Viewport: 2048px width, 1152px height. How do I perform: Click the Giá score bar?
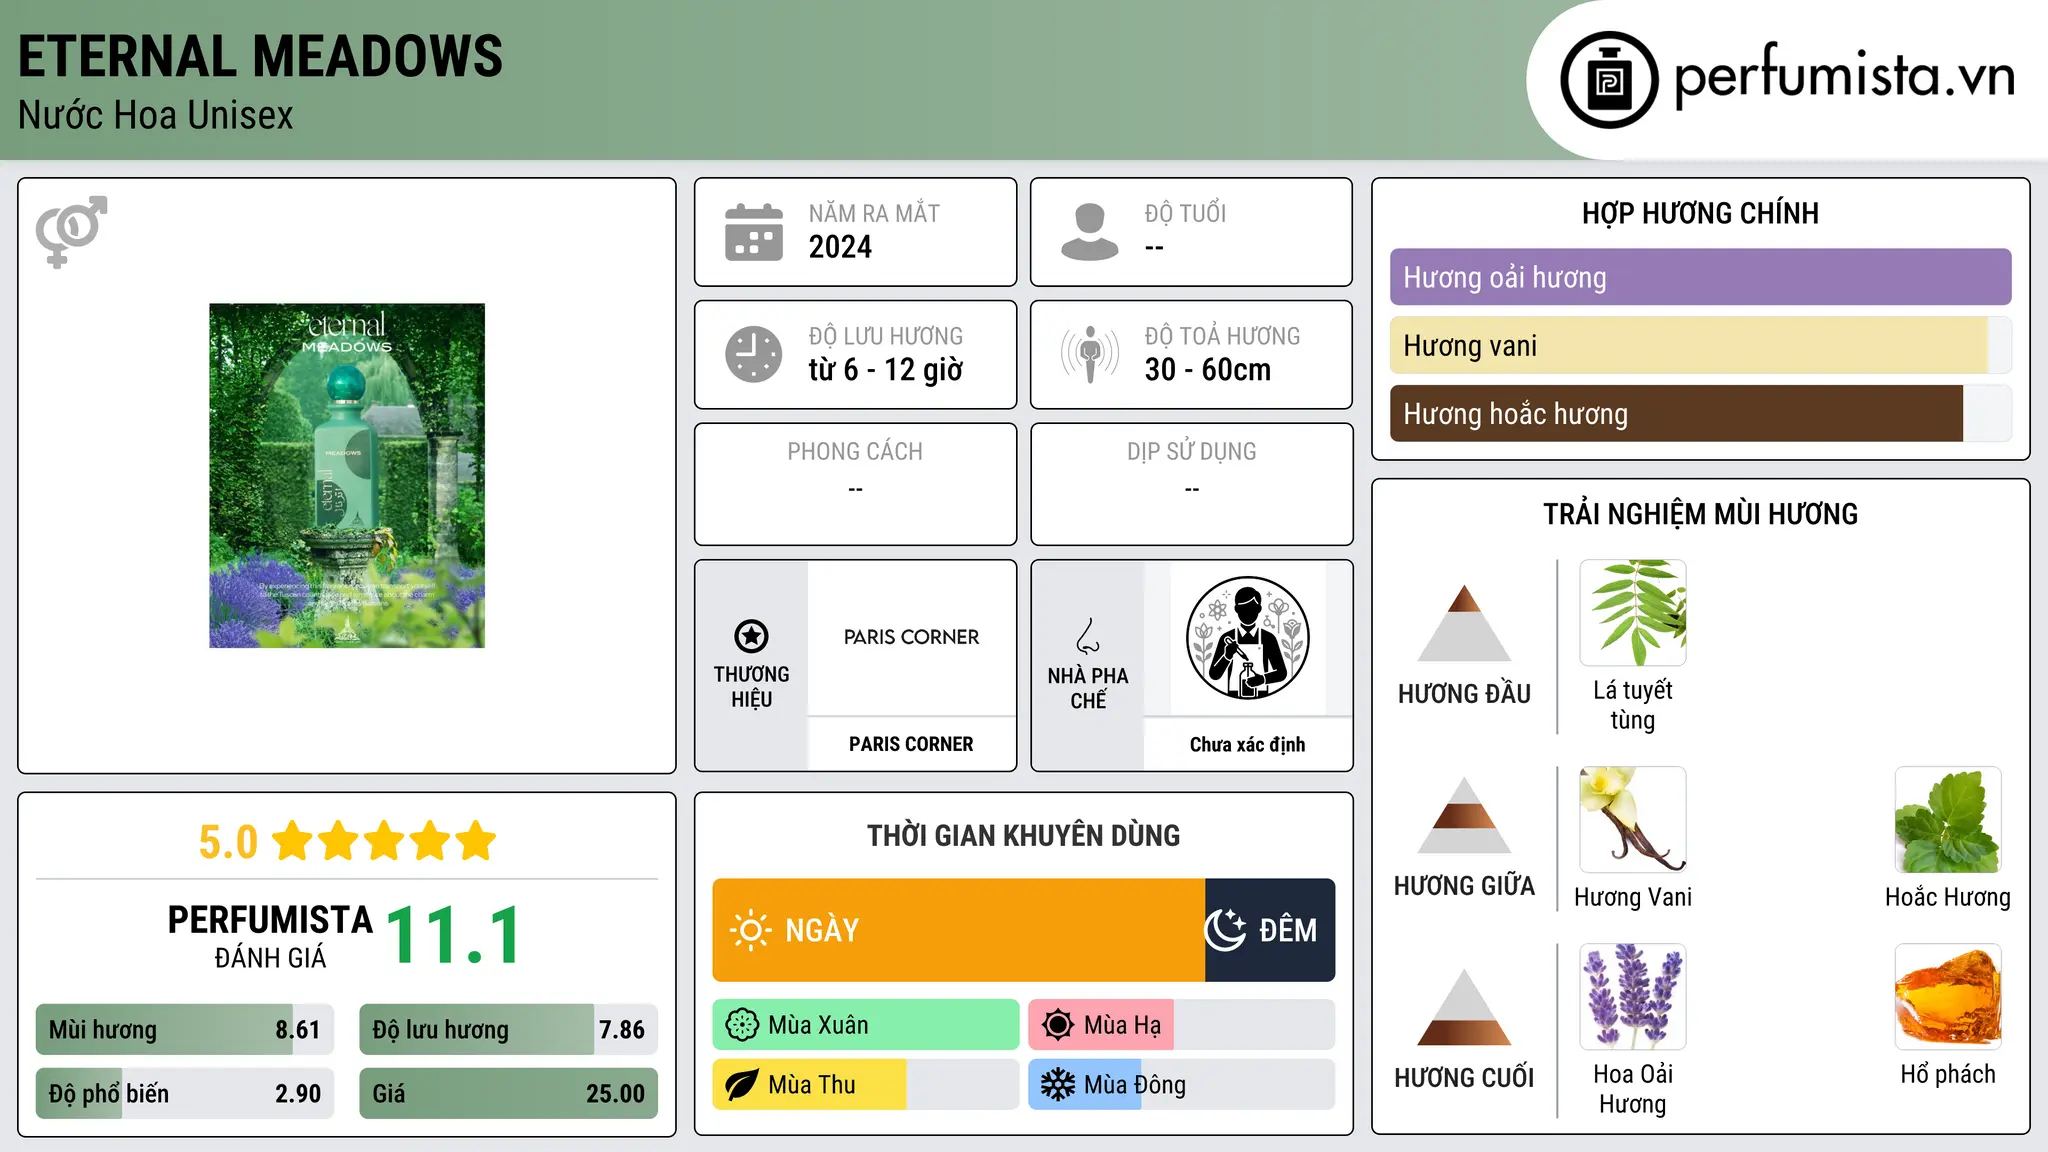pos(509,1093)
